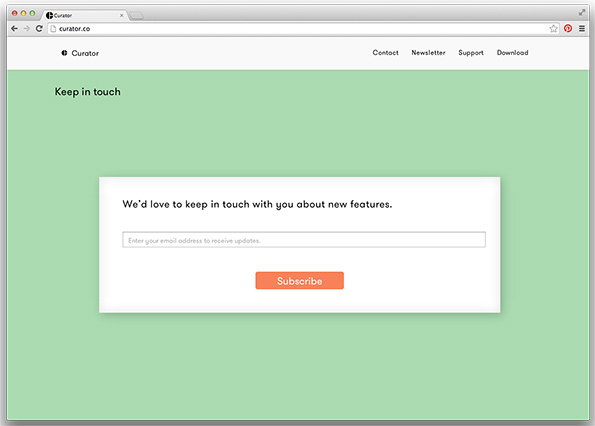
Task: Reload the page with the refresh icon
Action: 39,28
